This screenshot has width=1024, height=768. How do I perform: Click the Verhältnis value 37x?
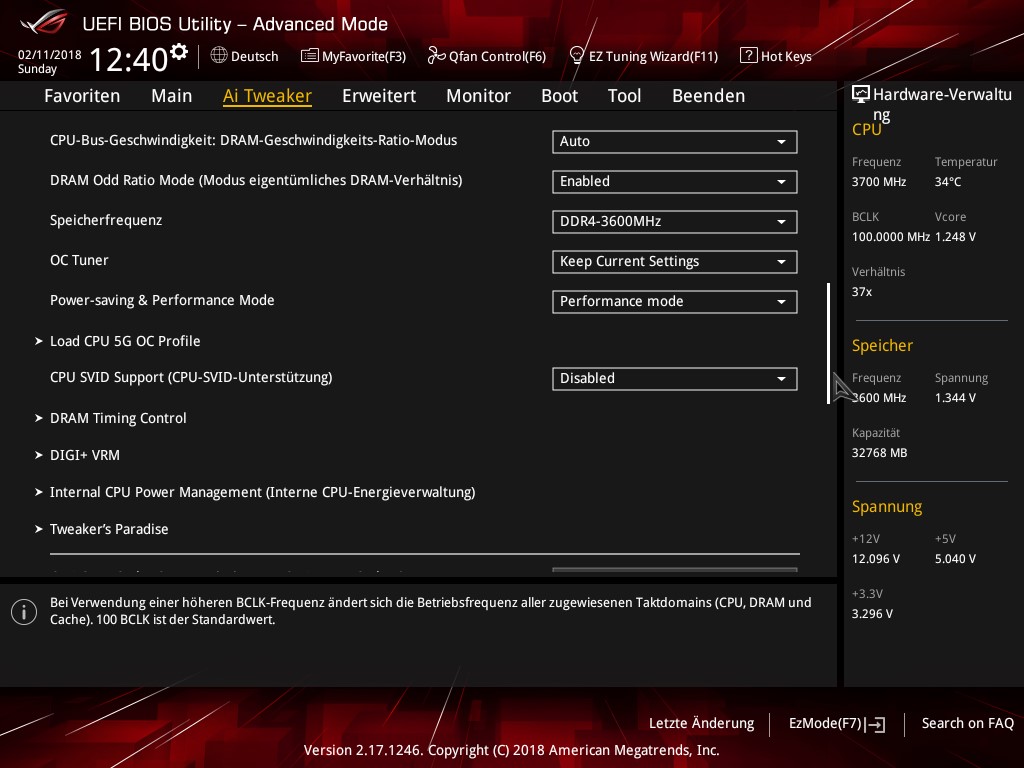[x=861, y=292]
